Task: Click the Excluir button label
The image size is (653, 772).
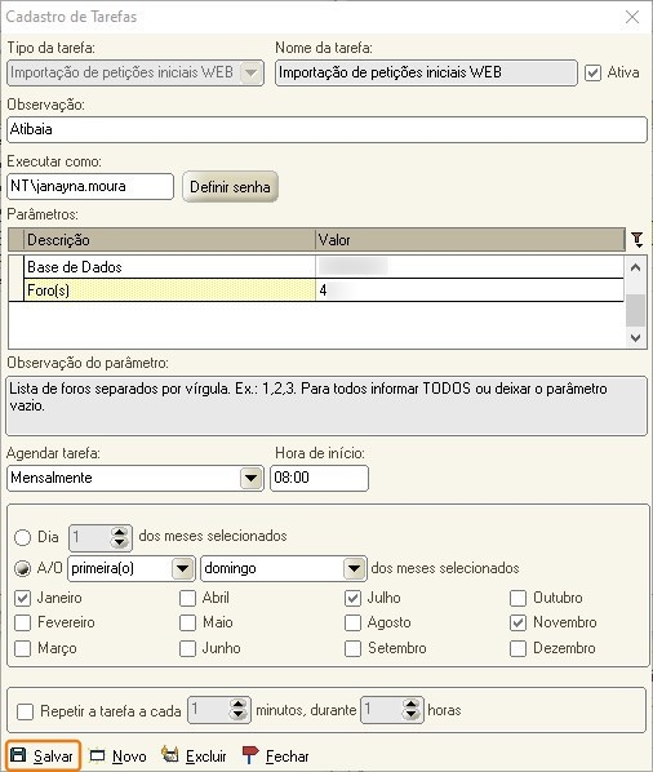Action: (206, 756)
